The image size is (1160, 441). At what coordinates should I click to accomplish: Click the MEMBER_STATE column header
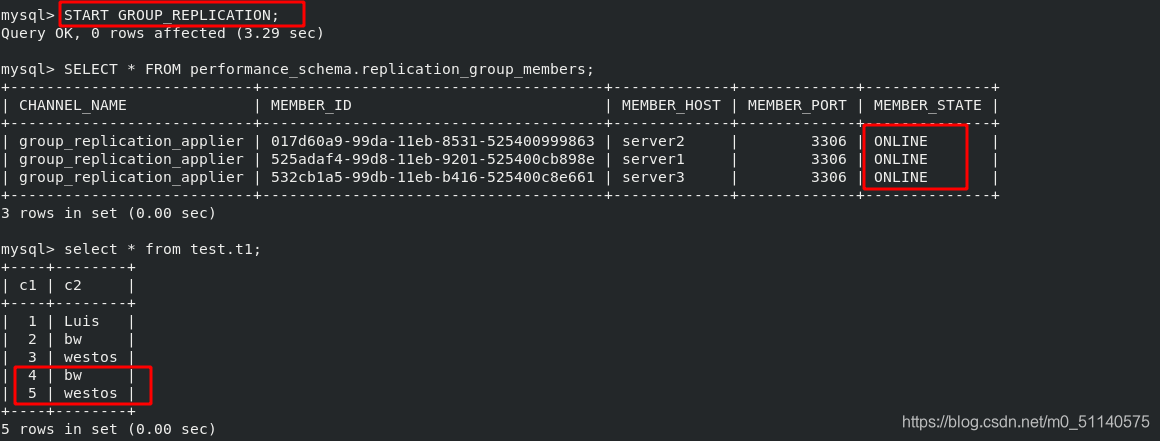click(x=927, y=105)
